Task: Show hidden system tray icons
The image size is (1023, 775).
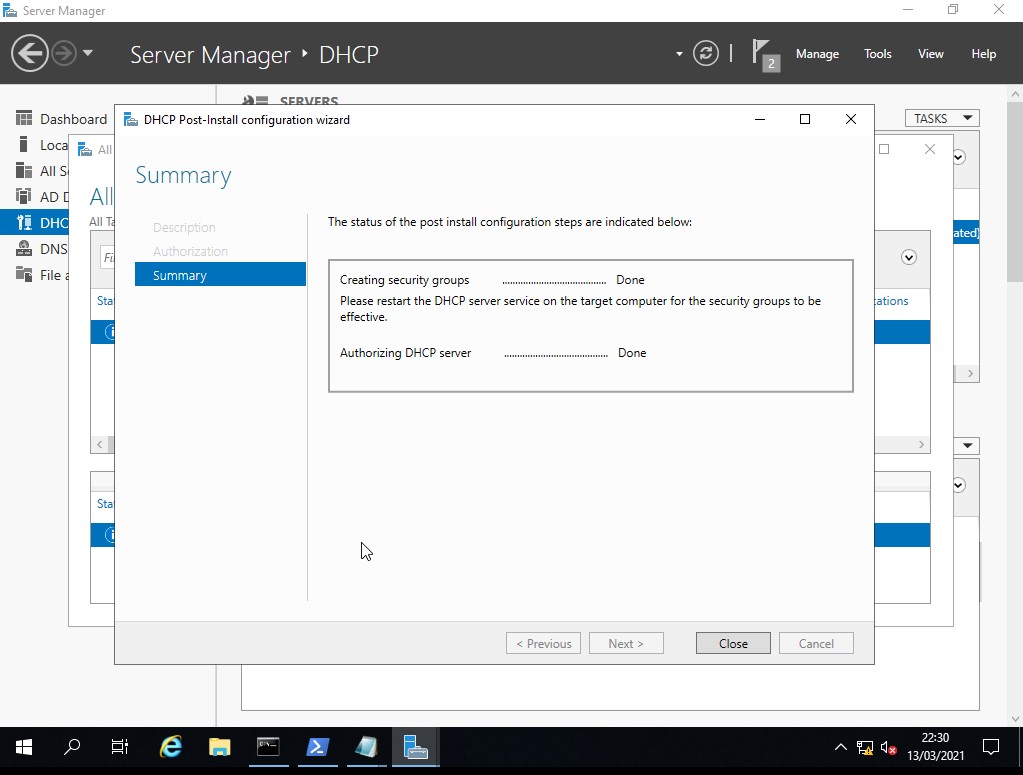Action: point(840,747)
